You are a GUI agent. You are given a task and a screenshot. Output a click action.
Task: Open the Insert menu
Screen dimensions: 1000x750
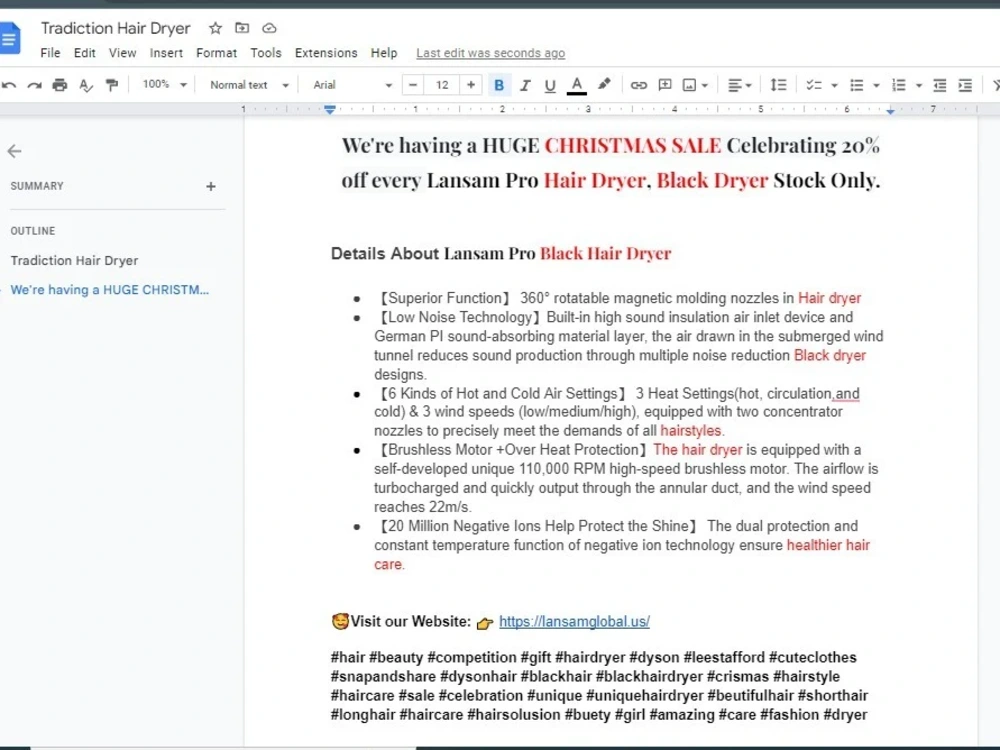(166, 53)
